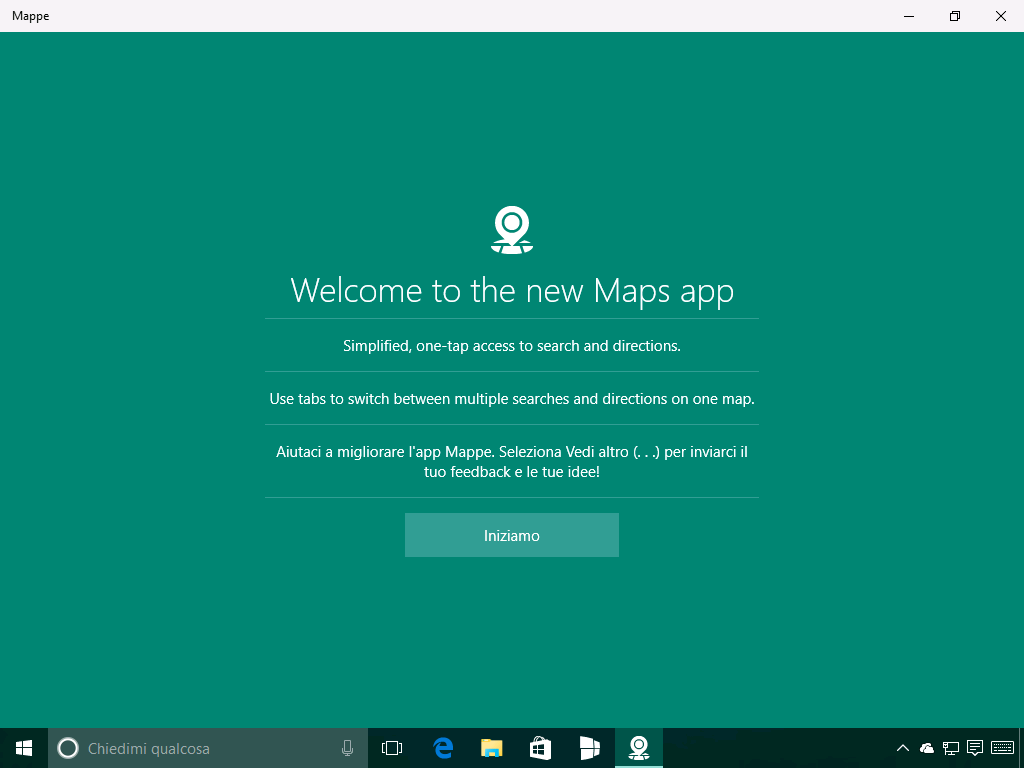Screen dimensions: 1024x768
Task: Restore down the Mappe window
Action: 955,16
